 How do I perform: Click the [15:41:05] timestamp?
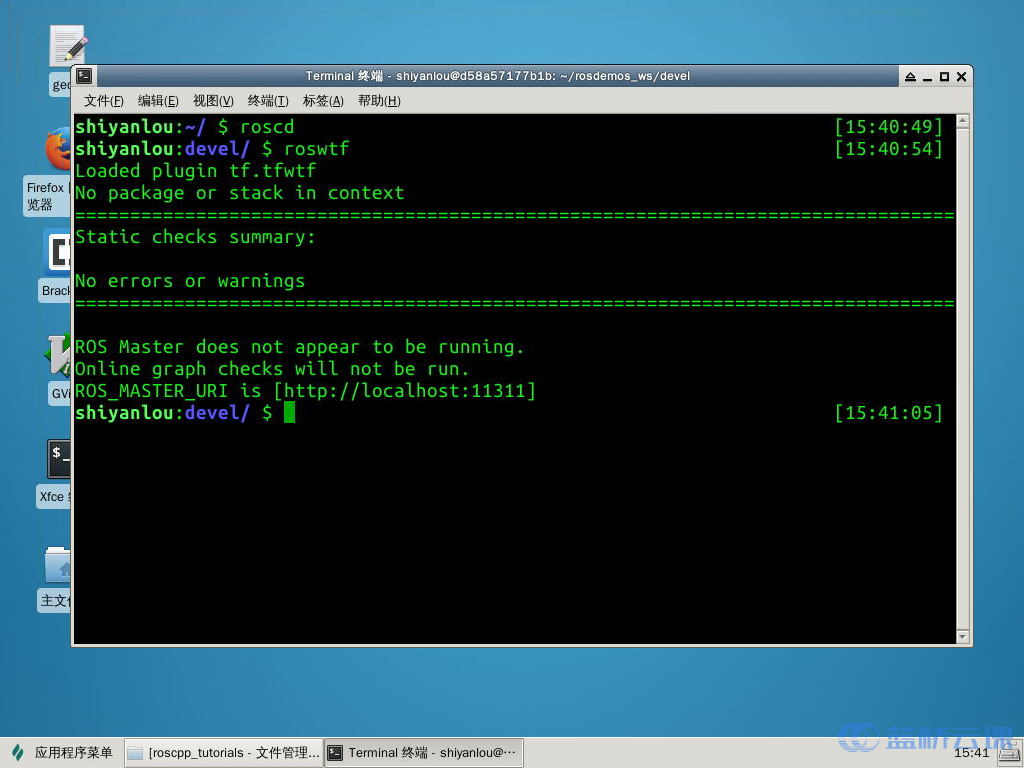pyautogui.click(x=889, y=413)
